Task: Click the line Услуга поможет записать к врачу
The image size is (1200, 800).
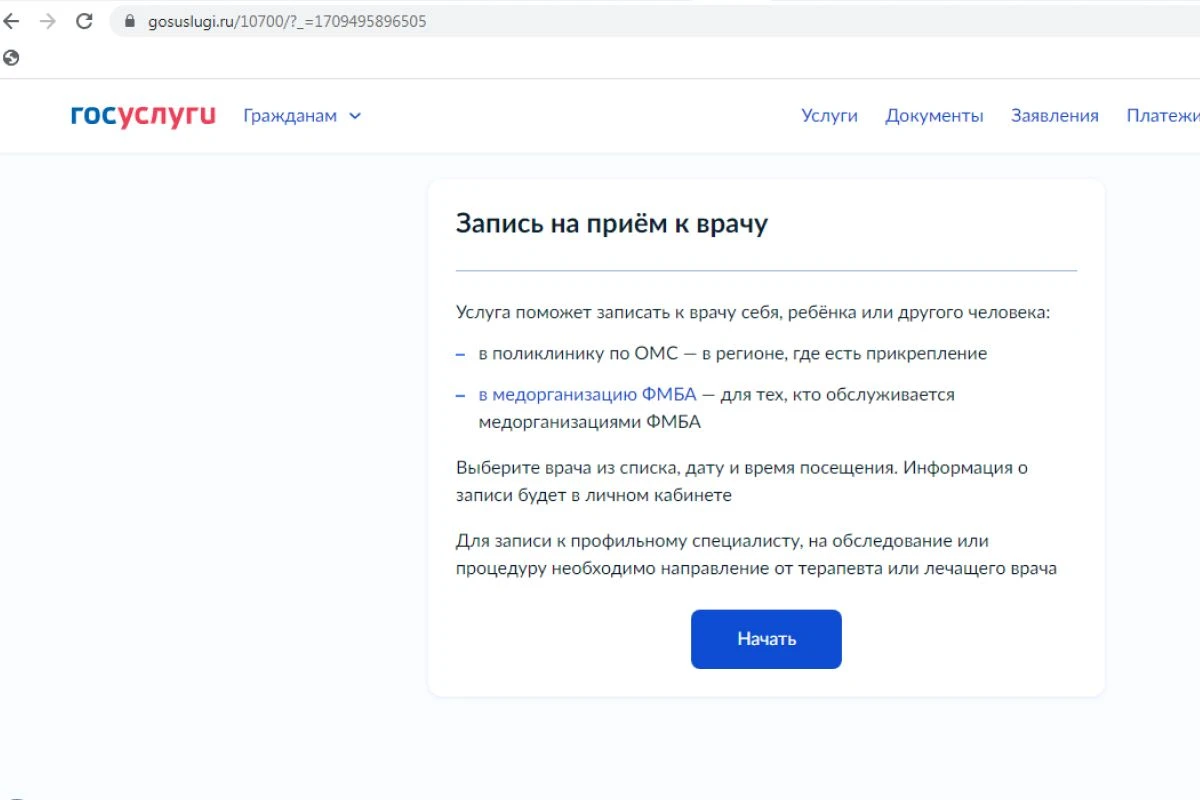Action: (754, 313)
